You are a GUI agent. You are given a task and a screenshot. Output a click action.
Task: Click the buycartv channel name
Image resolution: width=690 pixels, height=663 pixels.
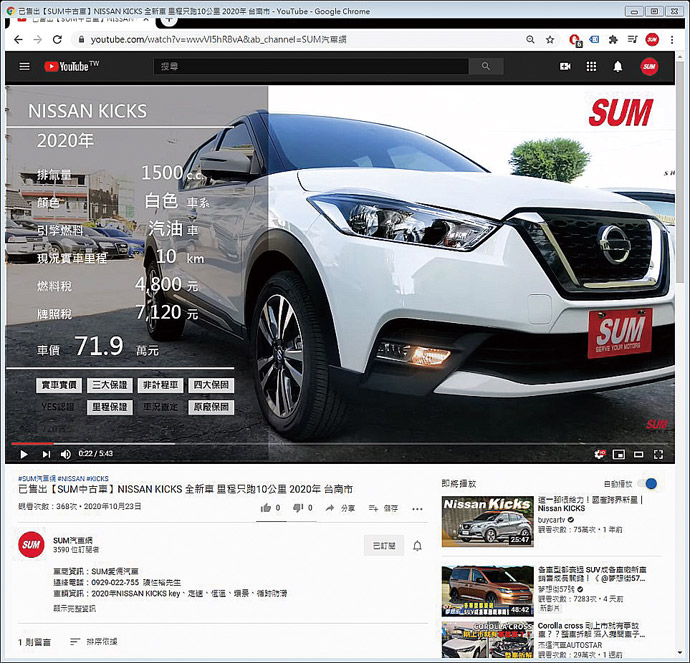click(552, 520)
